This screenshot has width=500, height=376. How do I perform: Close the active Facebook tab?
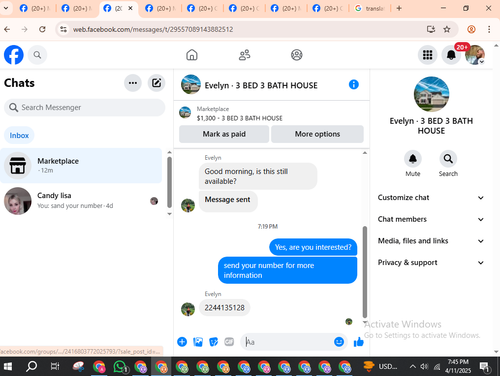tap(130, 8)
